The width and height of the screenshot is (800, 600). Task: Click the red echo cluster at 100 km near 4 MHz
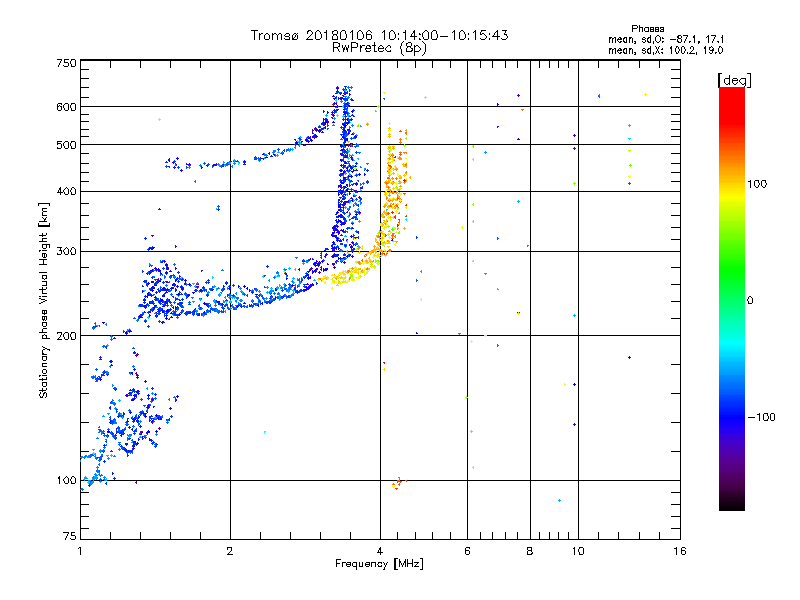click(398, 483)
